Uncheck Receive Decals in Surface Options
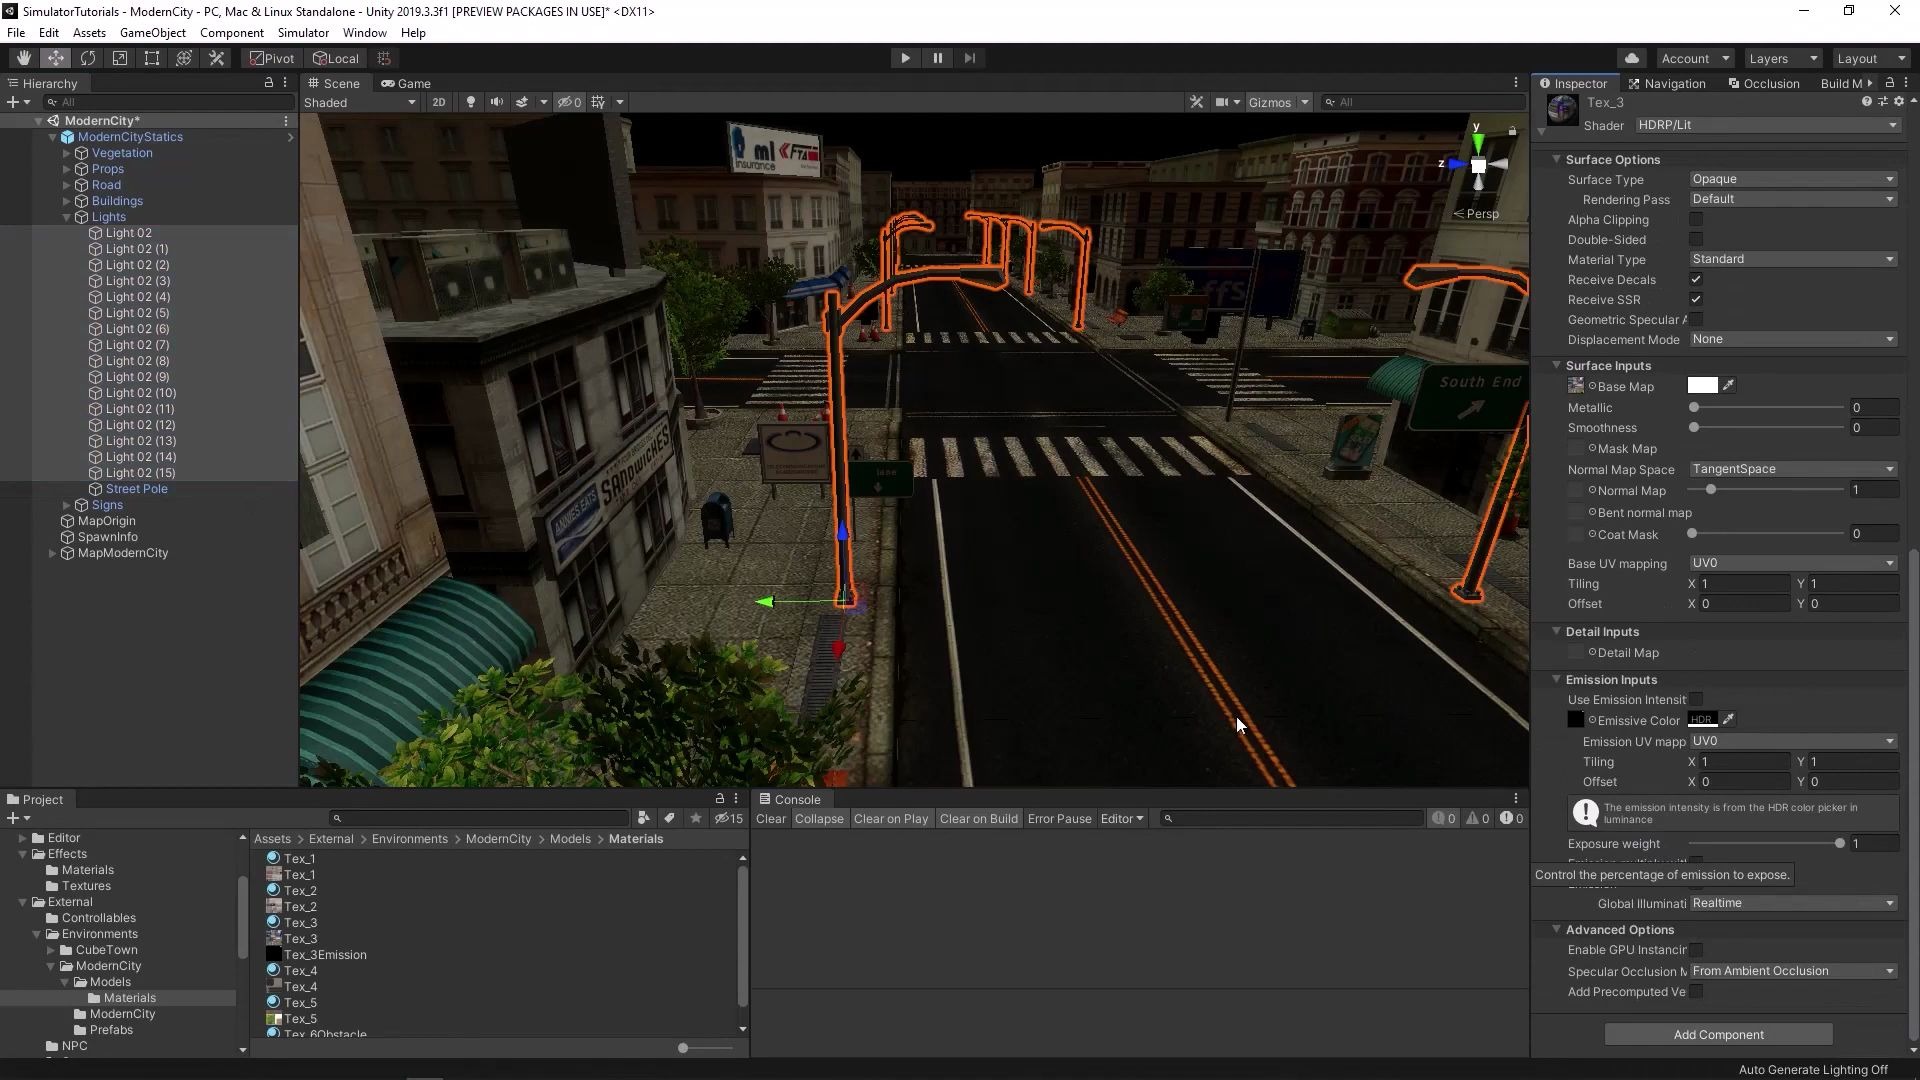Screen dimensions: 1920x1080 (1697, 280)
